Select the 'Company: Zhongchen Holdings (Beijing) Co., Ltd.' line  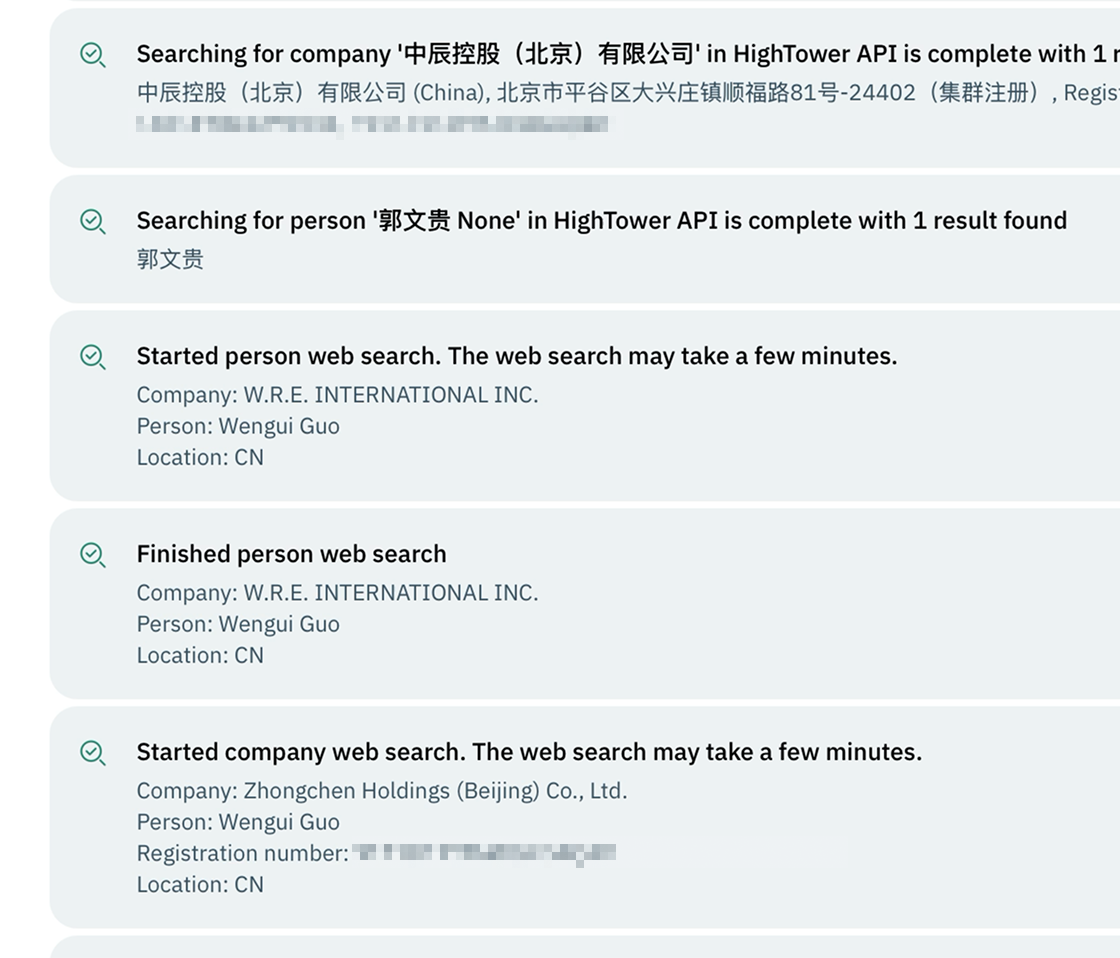pos(382,791)
